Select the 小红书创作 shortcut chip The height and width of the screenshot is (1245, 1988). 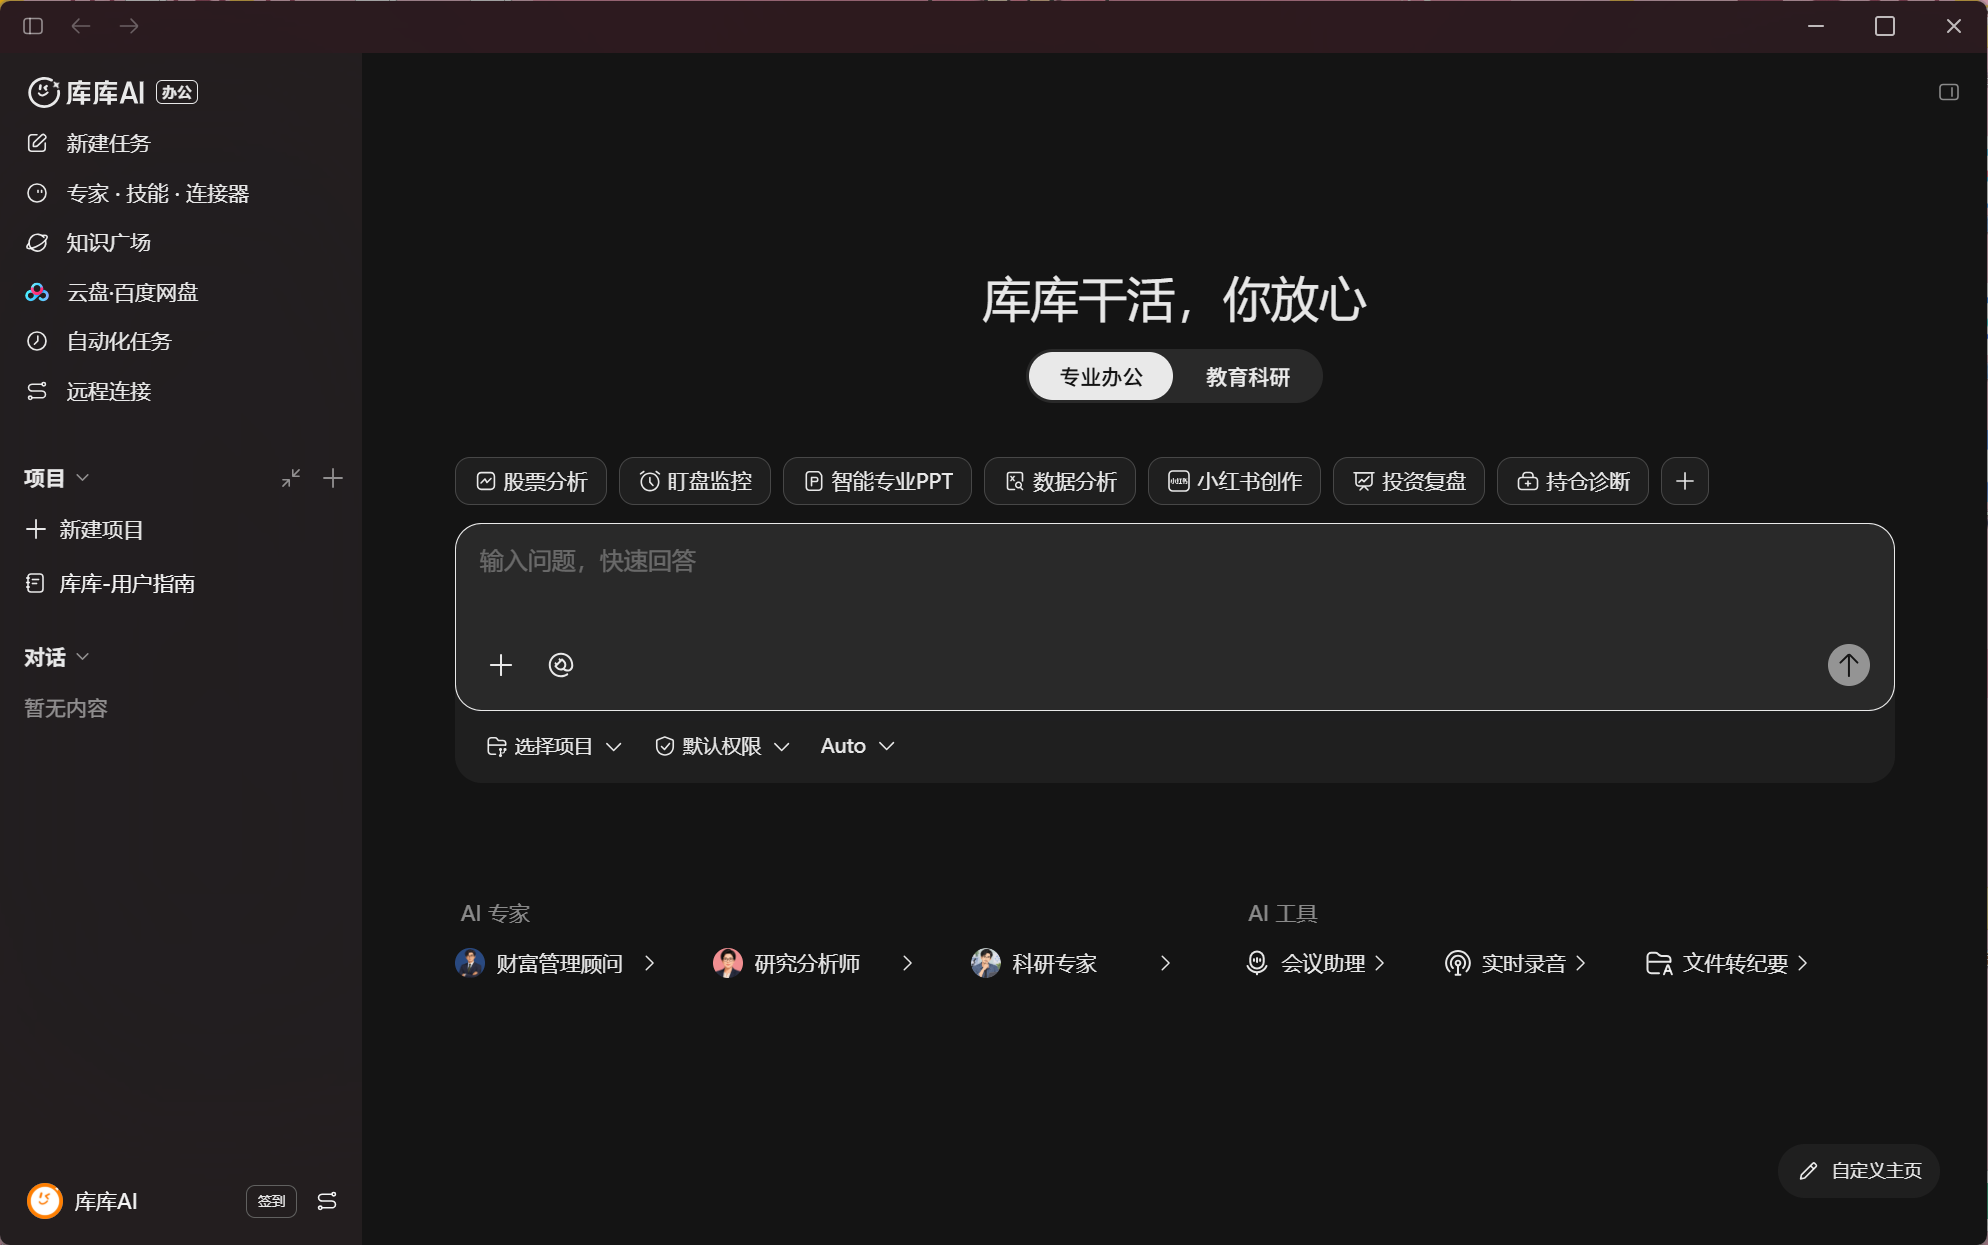click(x=1235, y=481)
